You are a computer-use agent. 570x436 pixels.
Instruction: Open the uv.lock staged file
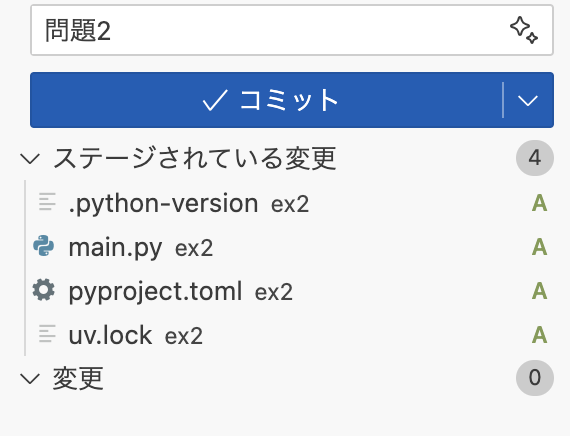point(286,335)
